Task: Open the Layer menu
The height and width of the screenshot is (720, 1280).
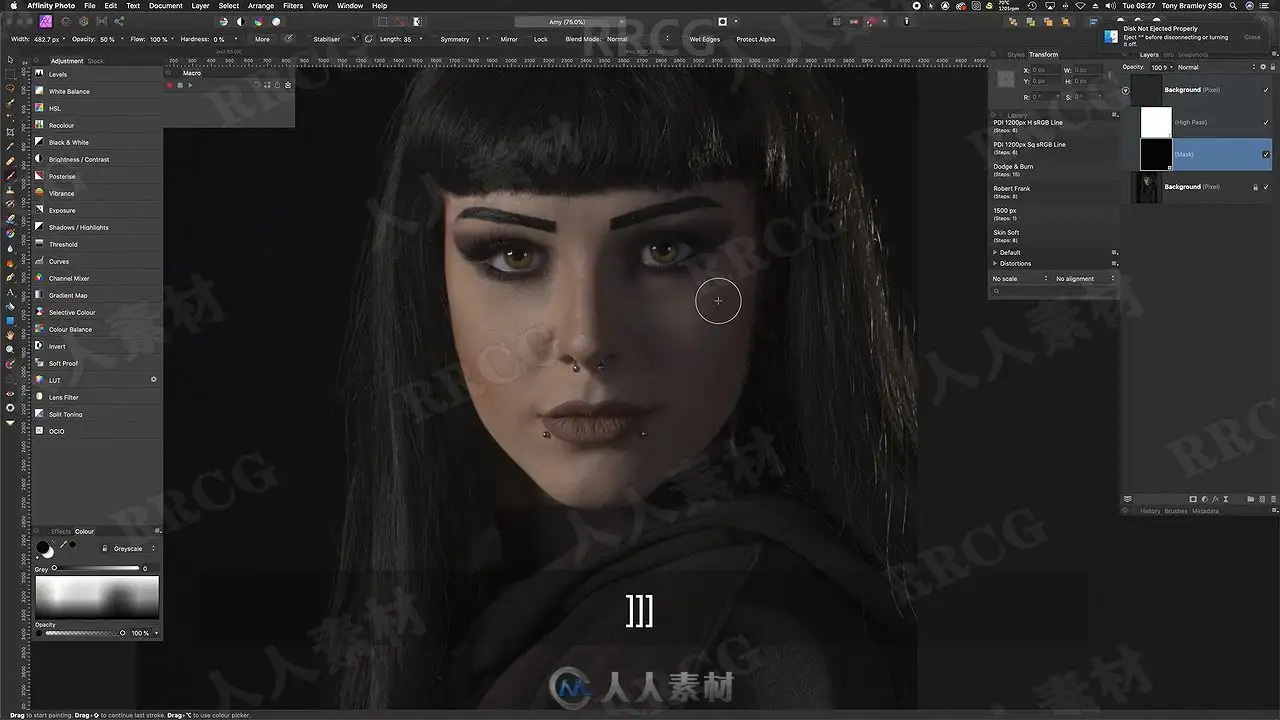Action: 201,6
